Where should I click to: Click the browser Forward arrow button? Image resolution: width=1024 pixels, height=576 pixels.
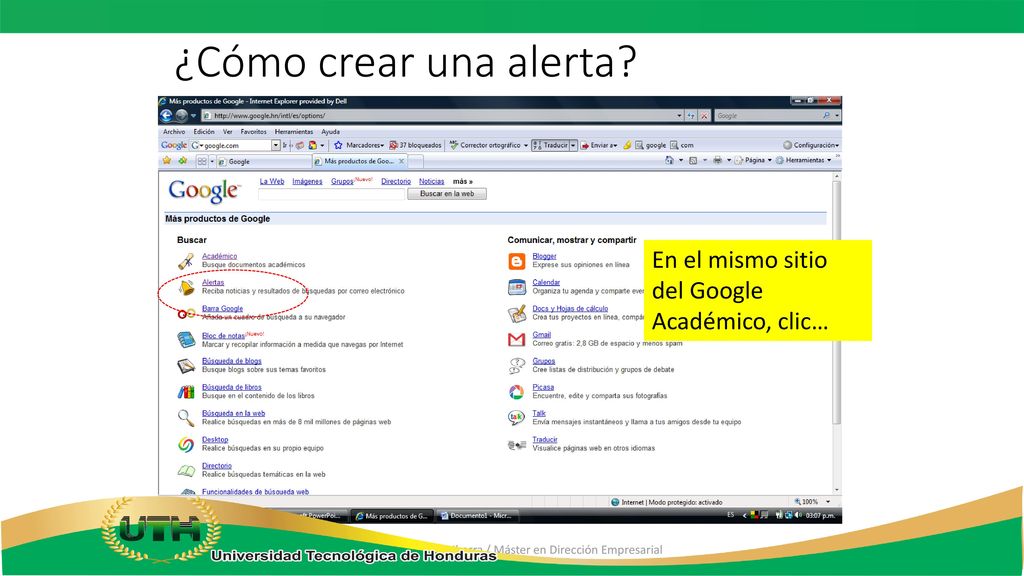(182, 116)
